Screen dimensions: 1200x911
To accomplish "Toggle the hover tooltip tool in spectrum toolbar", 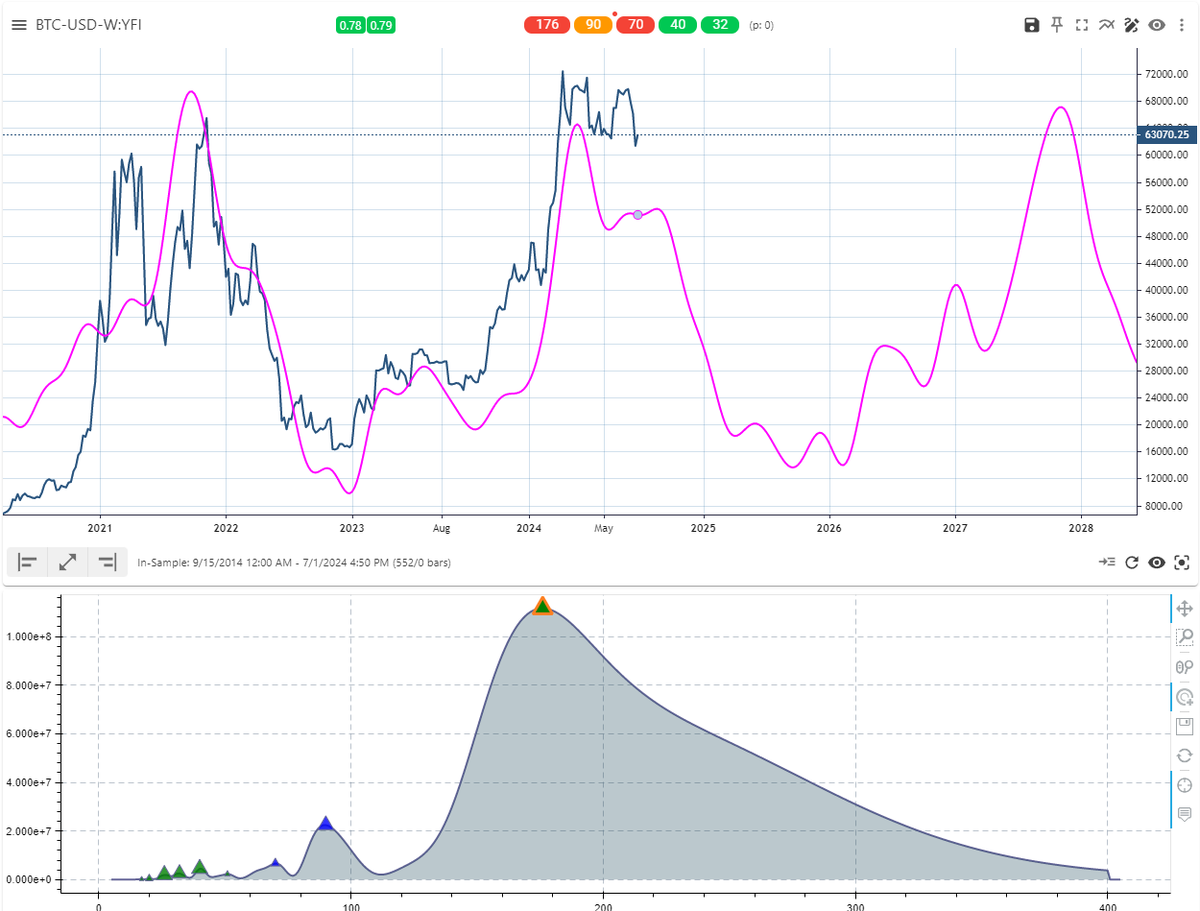I will 1185,815.
